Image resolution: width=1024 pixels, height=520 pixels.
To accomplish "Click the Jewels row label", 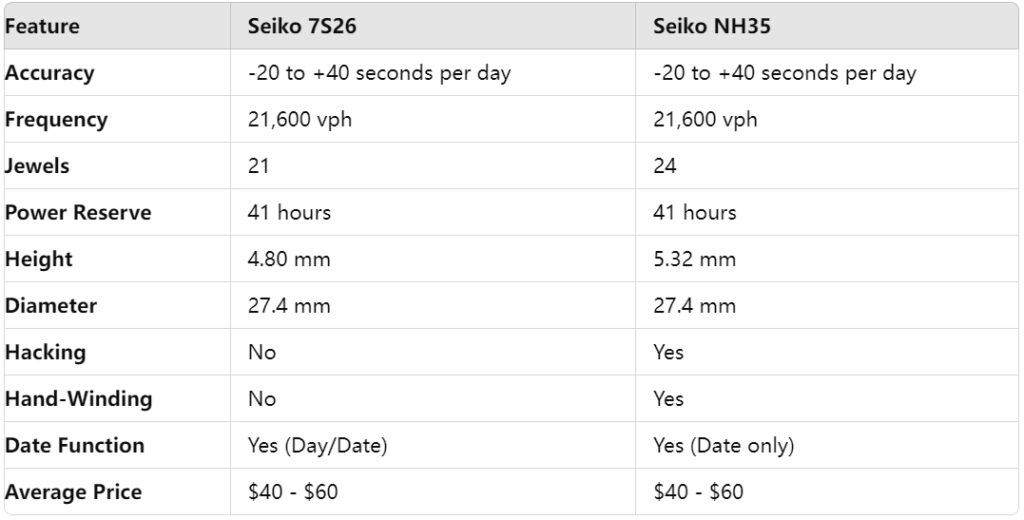I will point(37,166).
